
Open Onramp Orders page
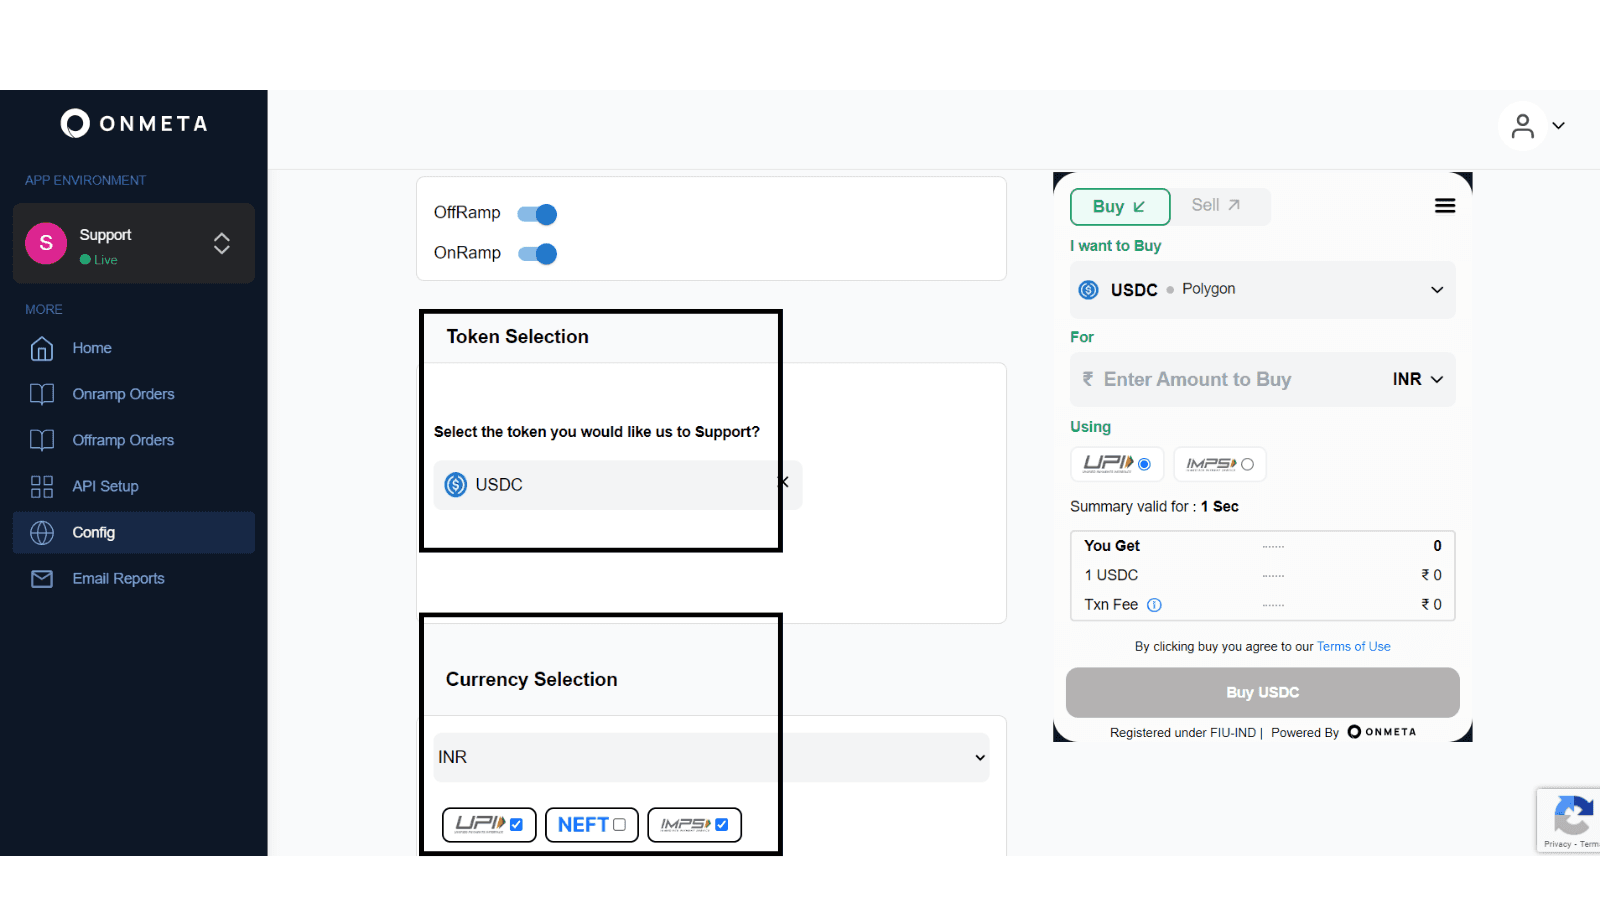coord(123,394)
